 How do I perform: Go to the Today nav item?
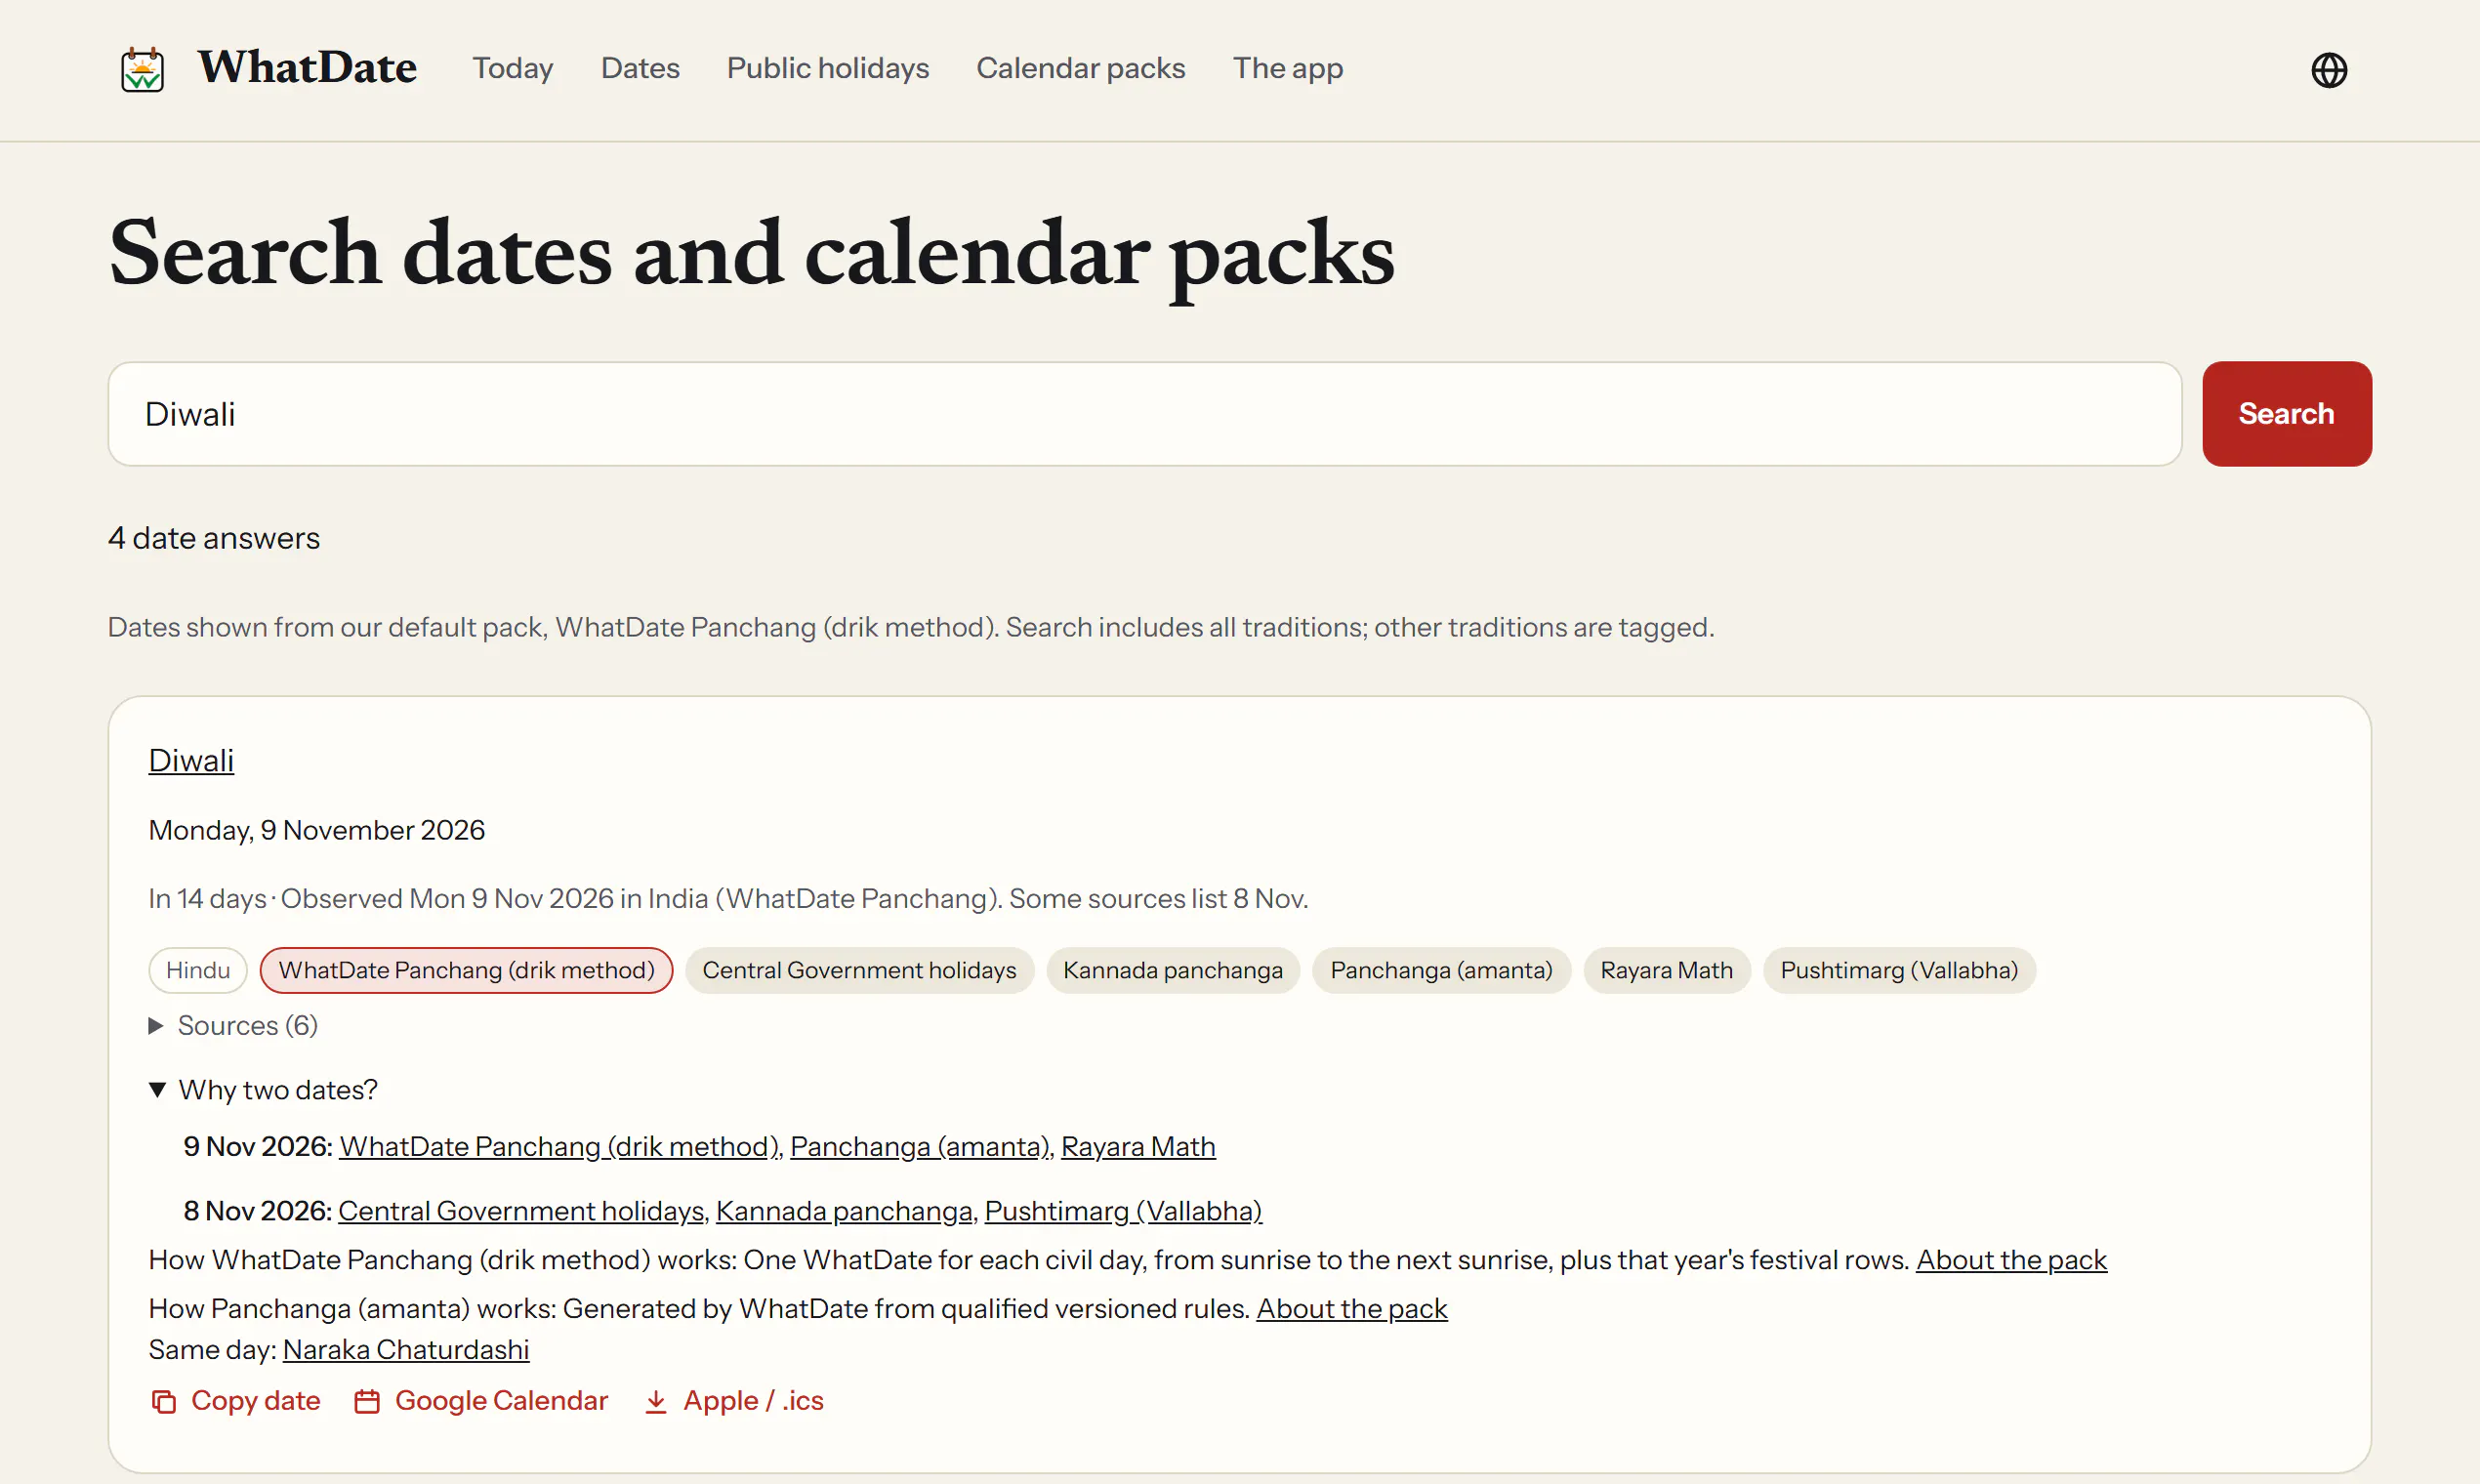coord(513,68)
